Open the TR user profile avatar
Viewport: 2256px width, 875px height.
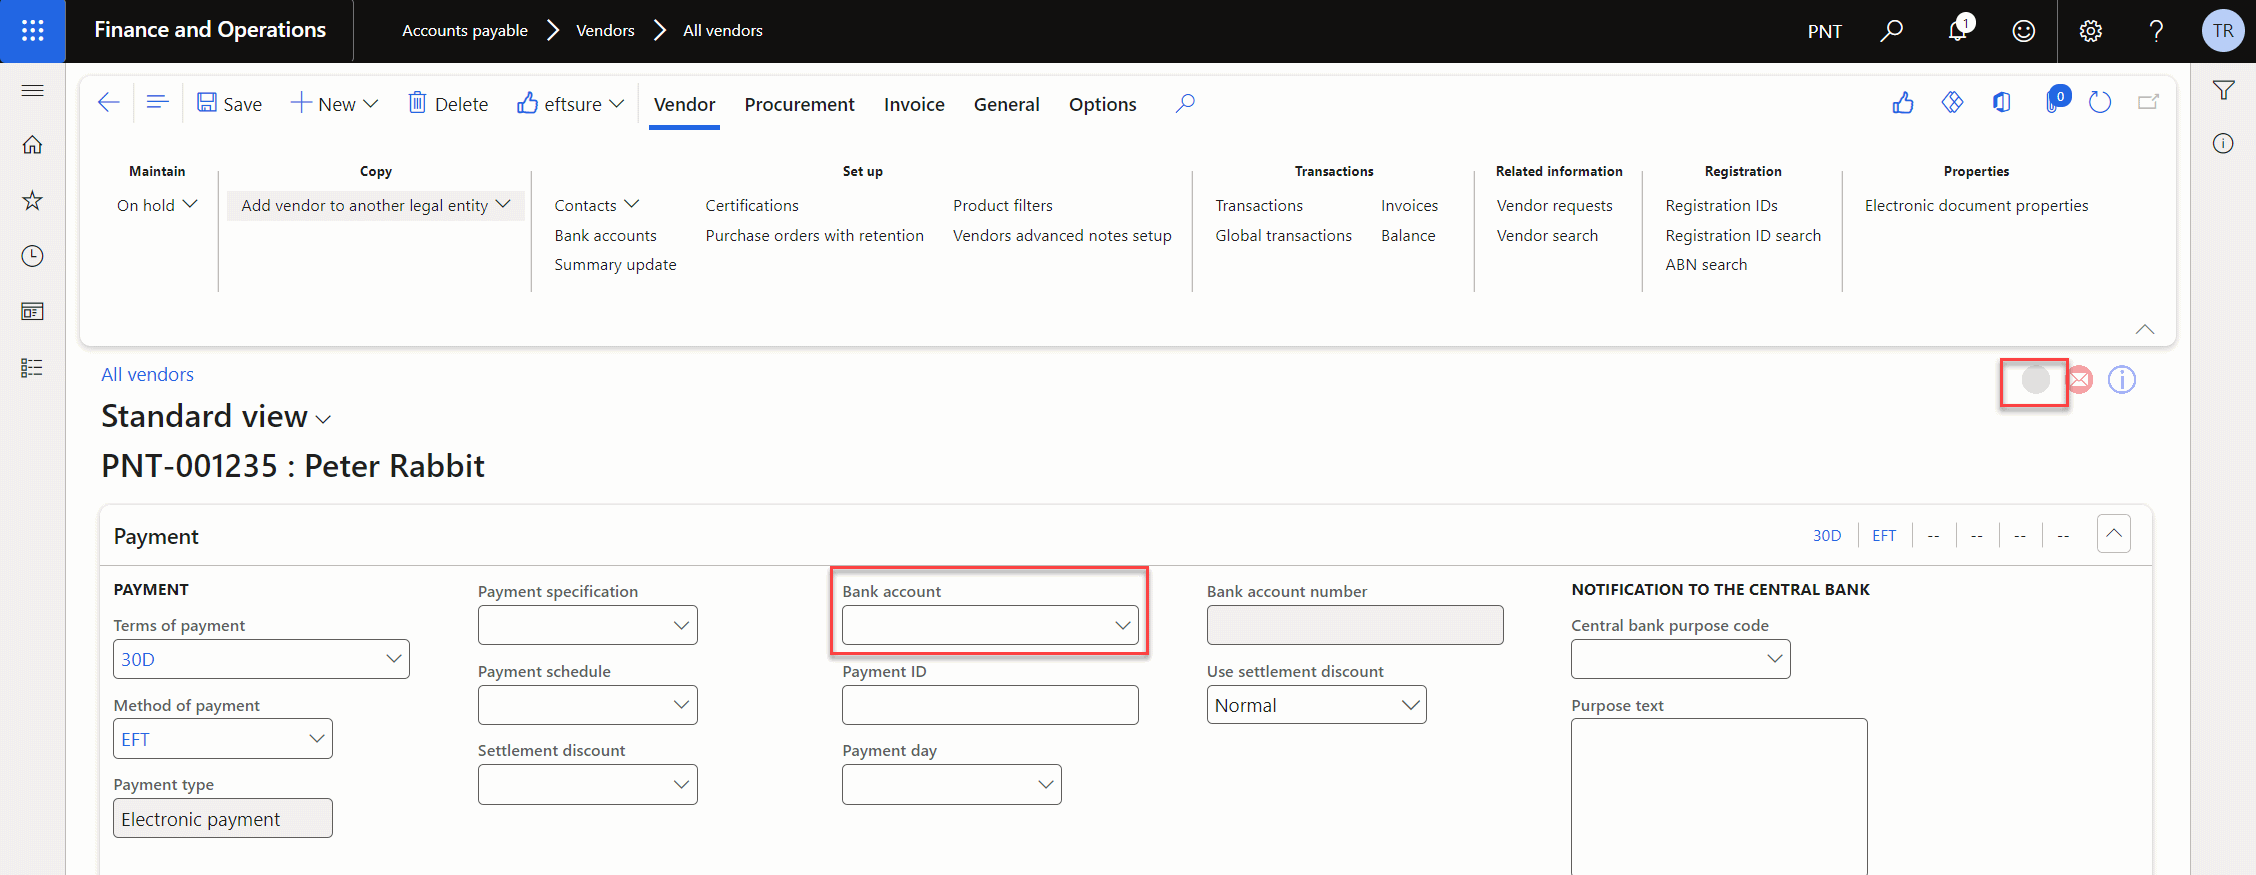click(x=2222, y=31)
